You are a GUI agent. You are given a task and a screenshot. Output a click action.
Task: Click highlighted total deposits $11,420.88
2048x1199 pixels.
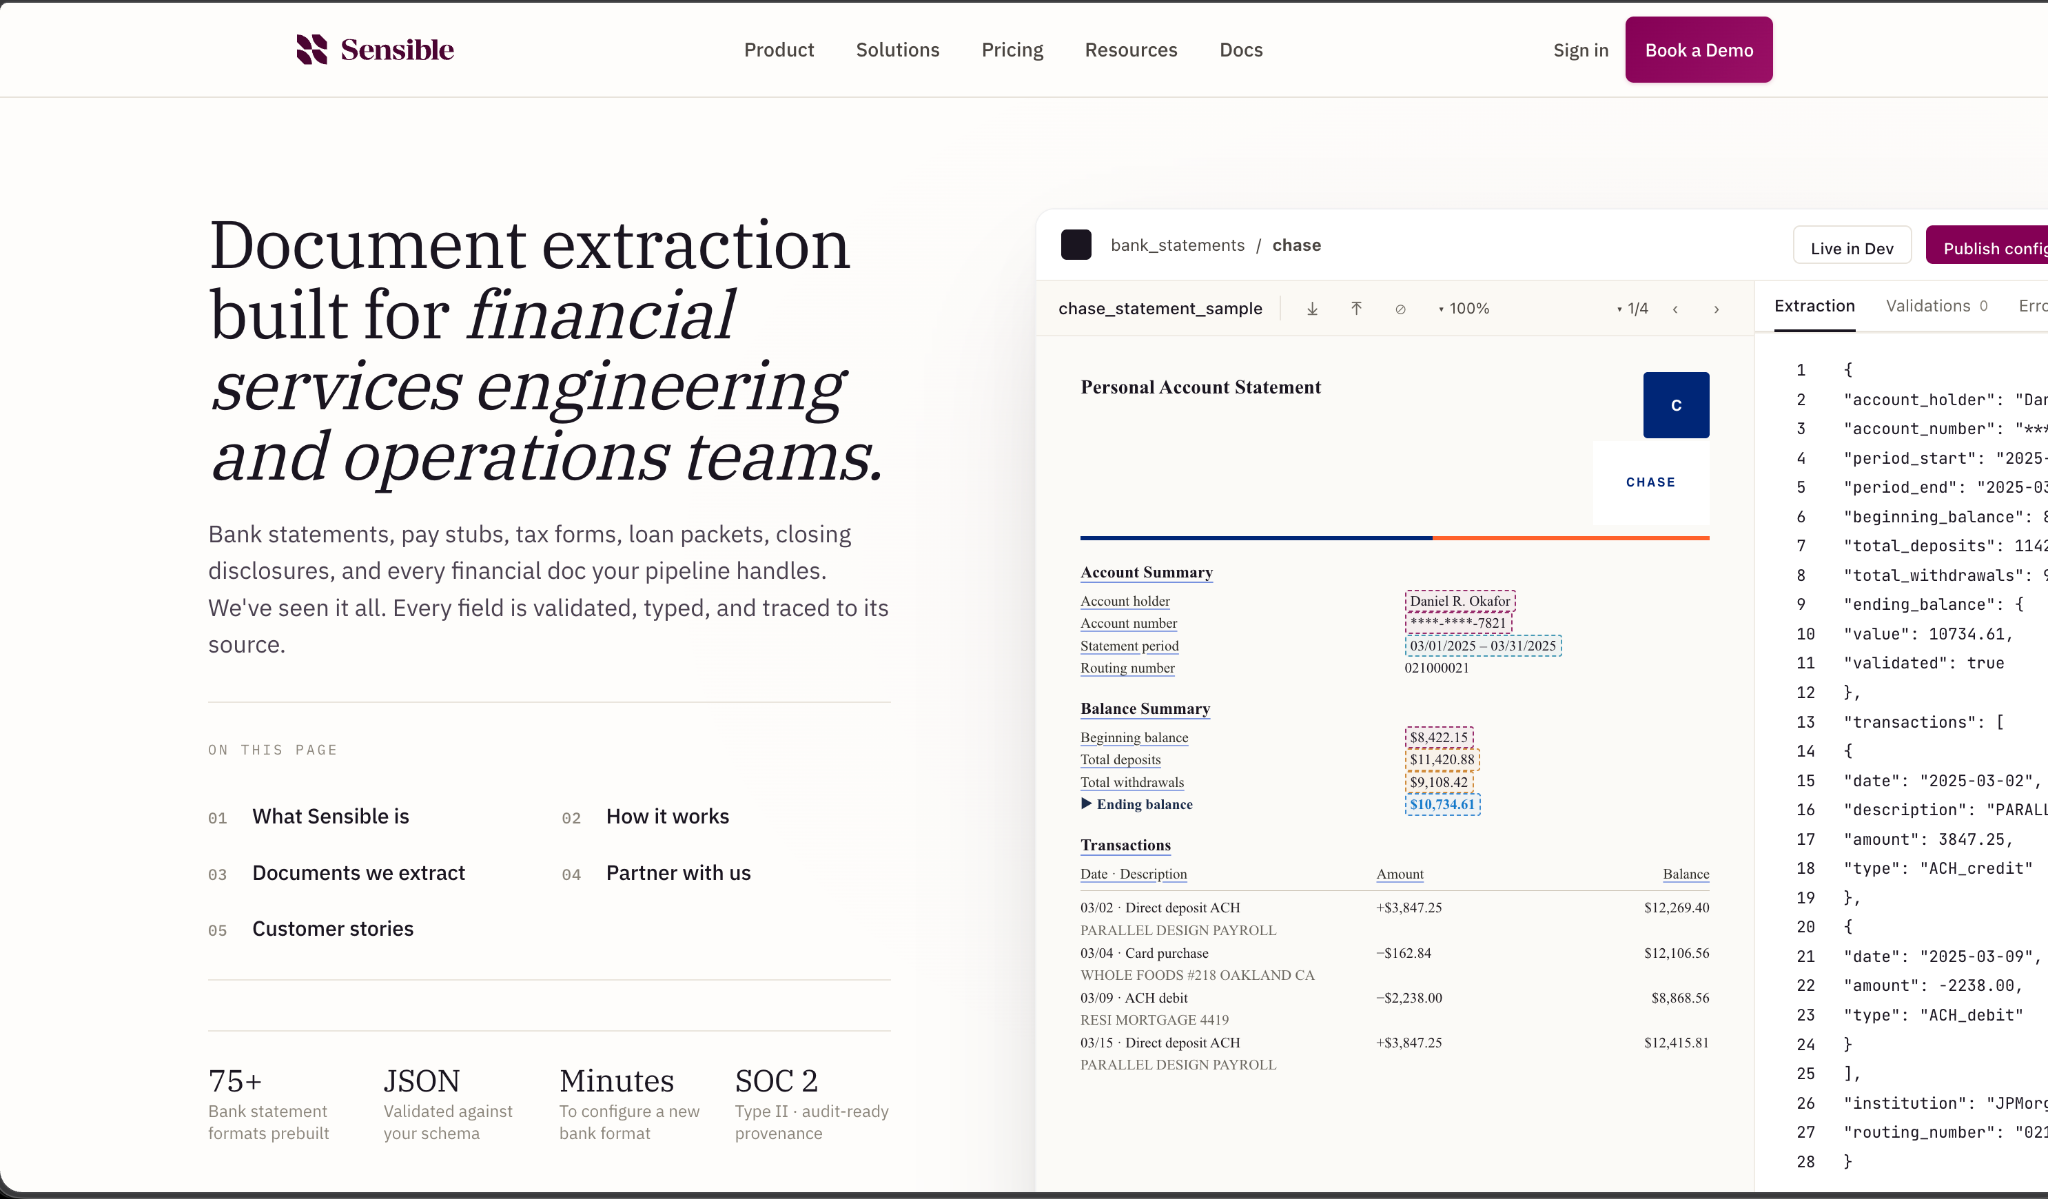point(1442,760)
